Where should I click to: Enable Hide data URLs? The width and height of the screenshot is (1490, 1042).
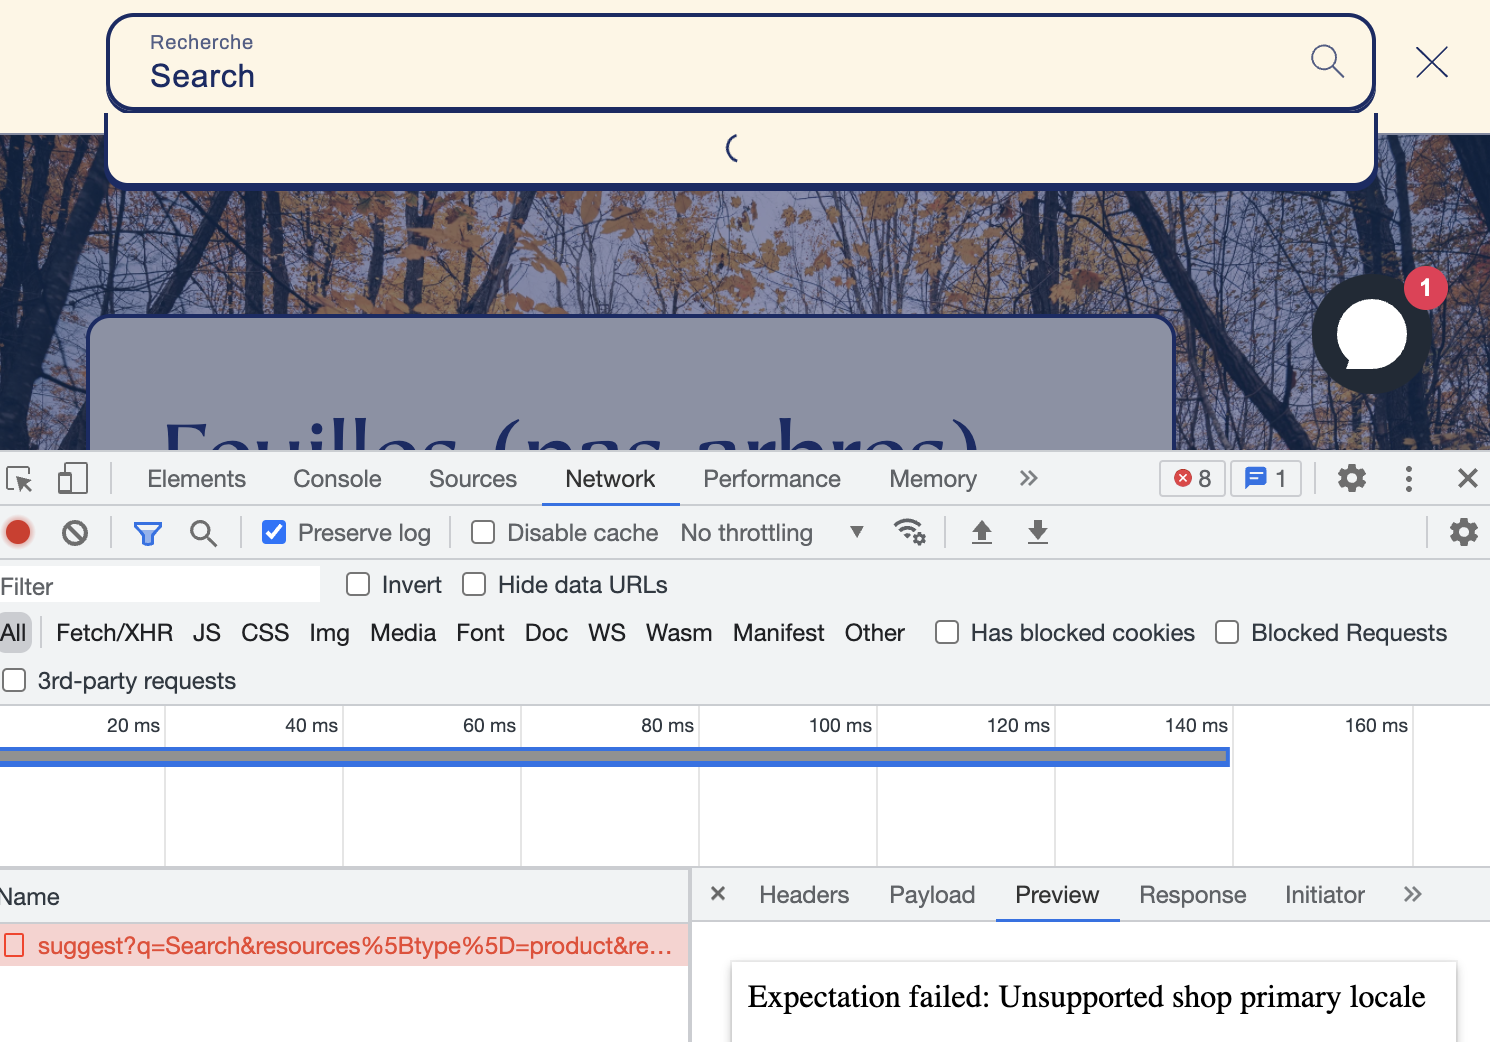click(x=474, y=584)
